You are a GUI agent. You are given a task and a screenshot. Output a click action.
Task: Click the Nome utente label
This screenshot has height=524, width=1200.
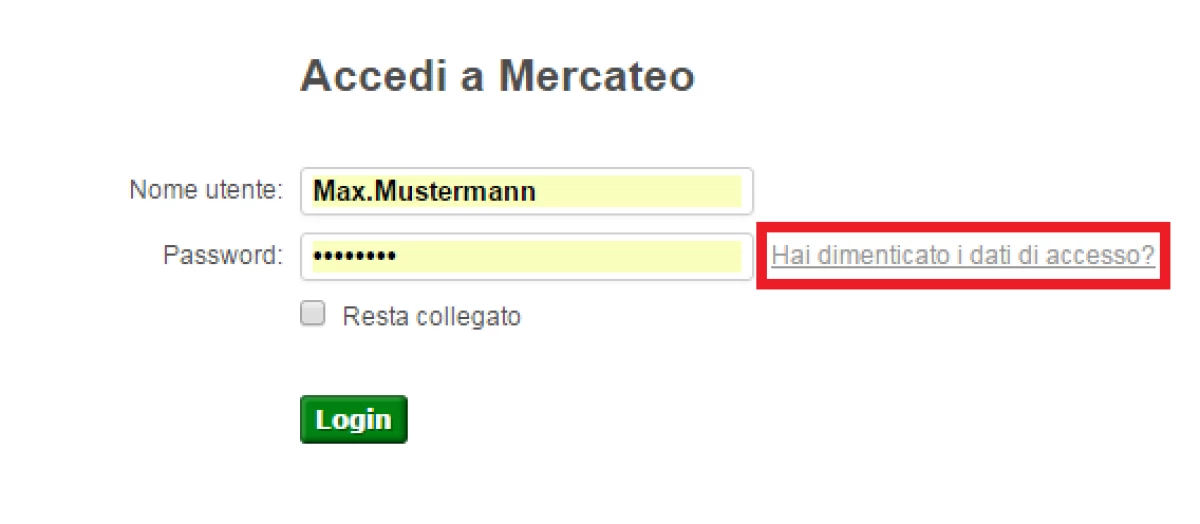point(207,190)
